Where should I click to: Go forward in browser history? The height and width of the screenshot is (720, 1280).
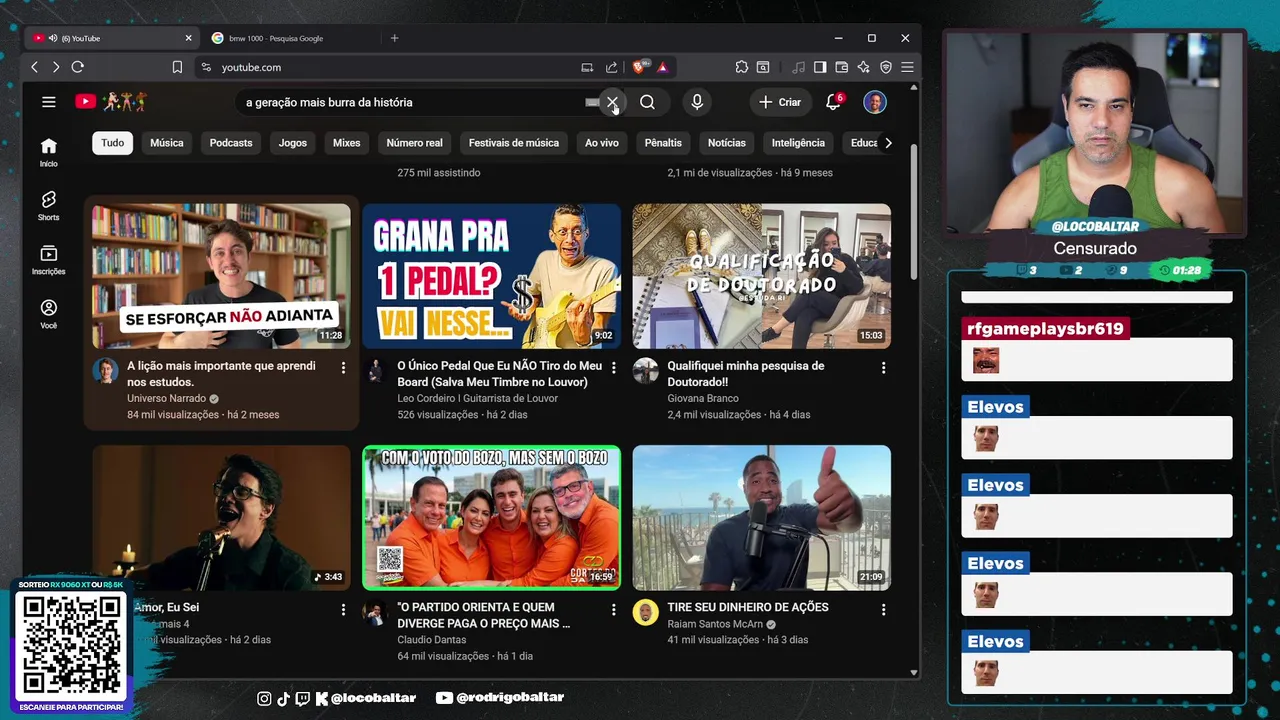click(x=56, y=67)
